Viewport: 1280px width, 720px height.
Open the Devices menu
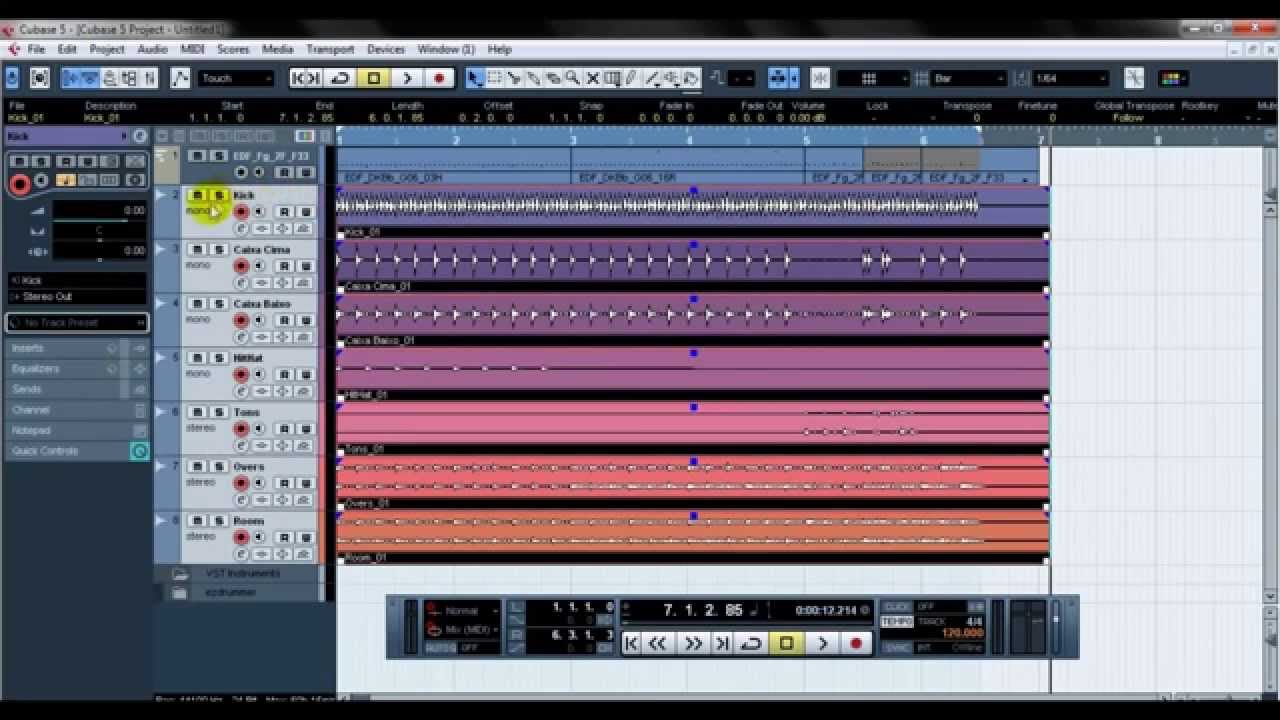pyautogui.click(x=386, y=49)
